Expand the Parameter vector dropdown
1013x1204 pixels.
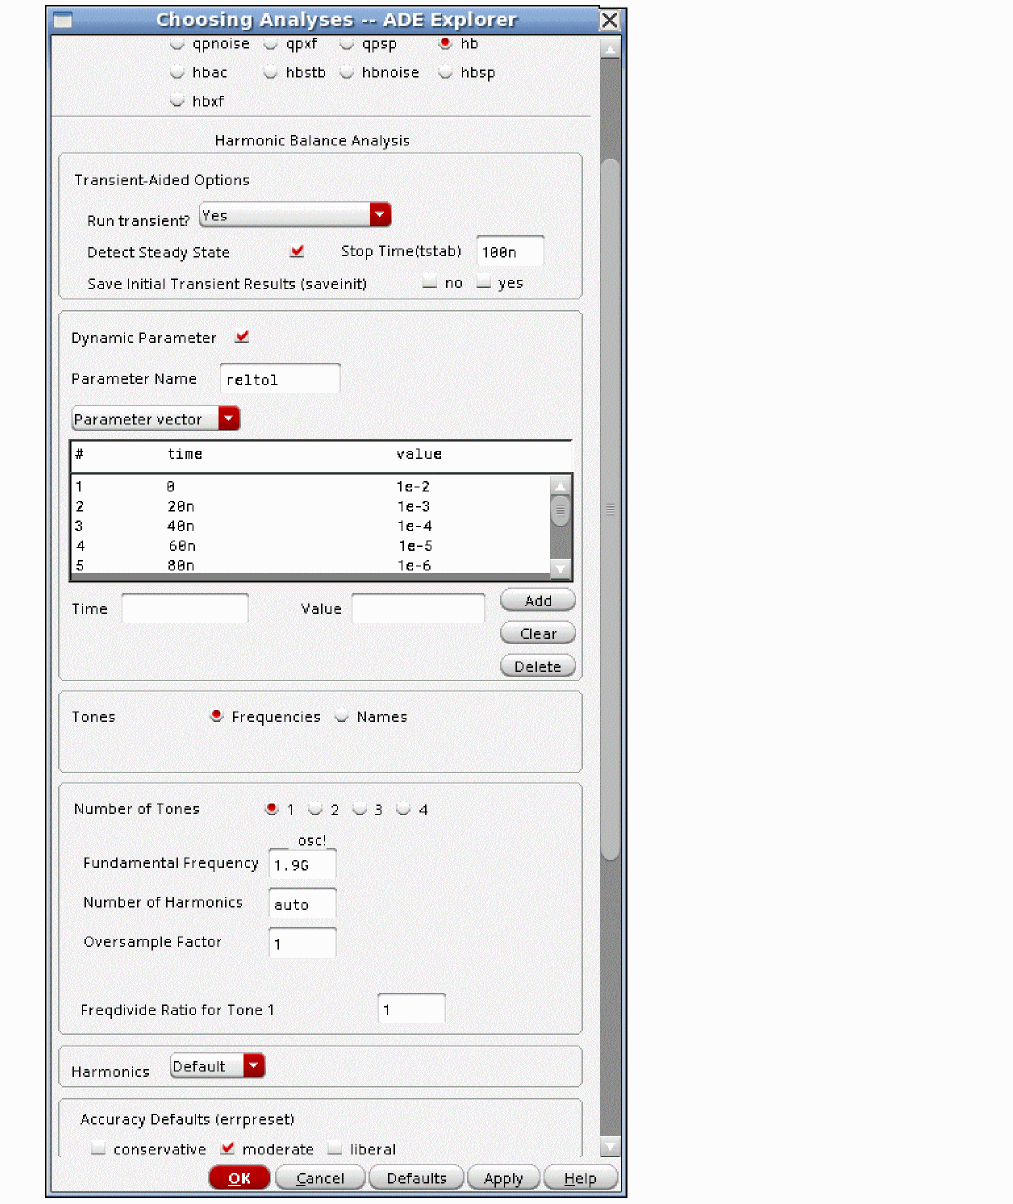pos(229,419)
